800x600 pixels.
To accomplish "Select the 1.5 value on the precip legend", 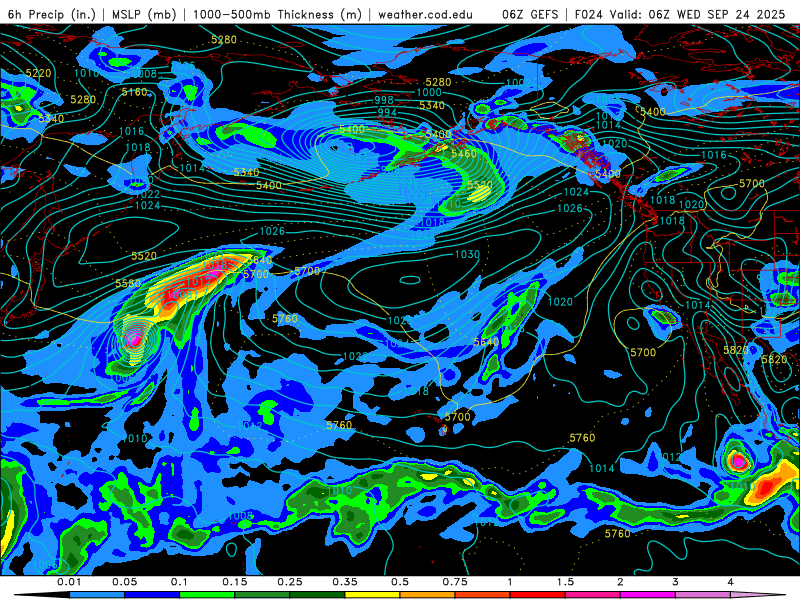I will 565,582.
